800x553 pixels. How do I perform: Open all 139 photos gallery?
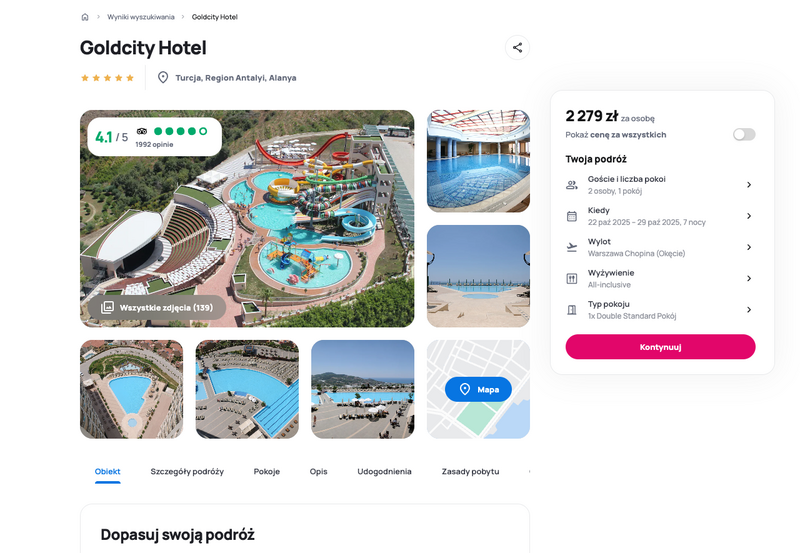(x=157, y=308)
